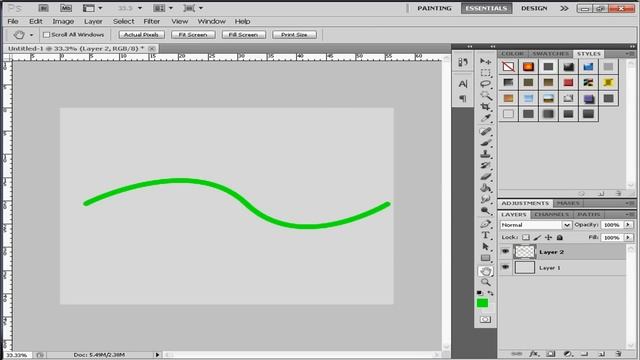Add a layer mask

coord(551,354)
